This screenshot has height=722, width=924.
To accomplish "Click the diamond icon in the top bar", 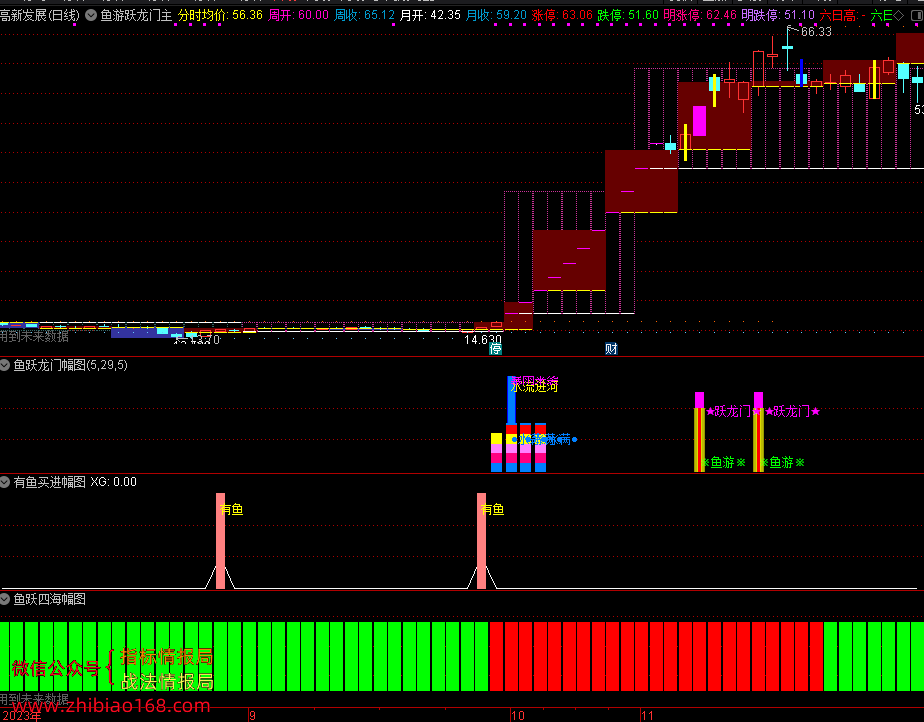I will [x=899, y=15].
